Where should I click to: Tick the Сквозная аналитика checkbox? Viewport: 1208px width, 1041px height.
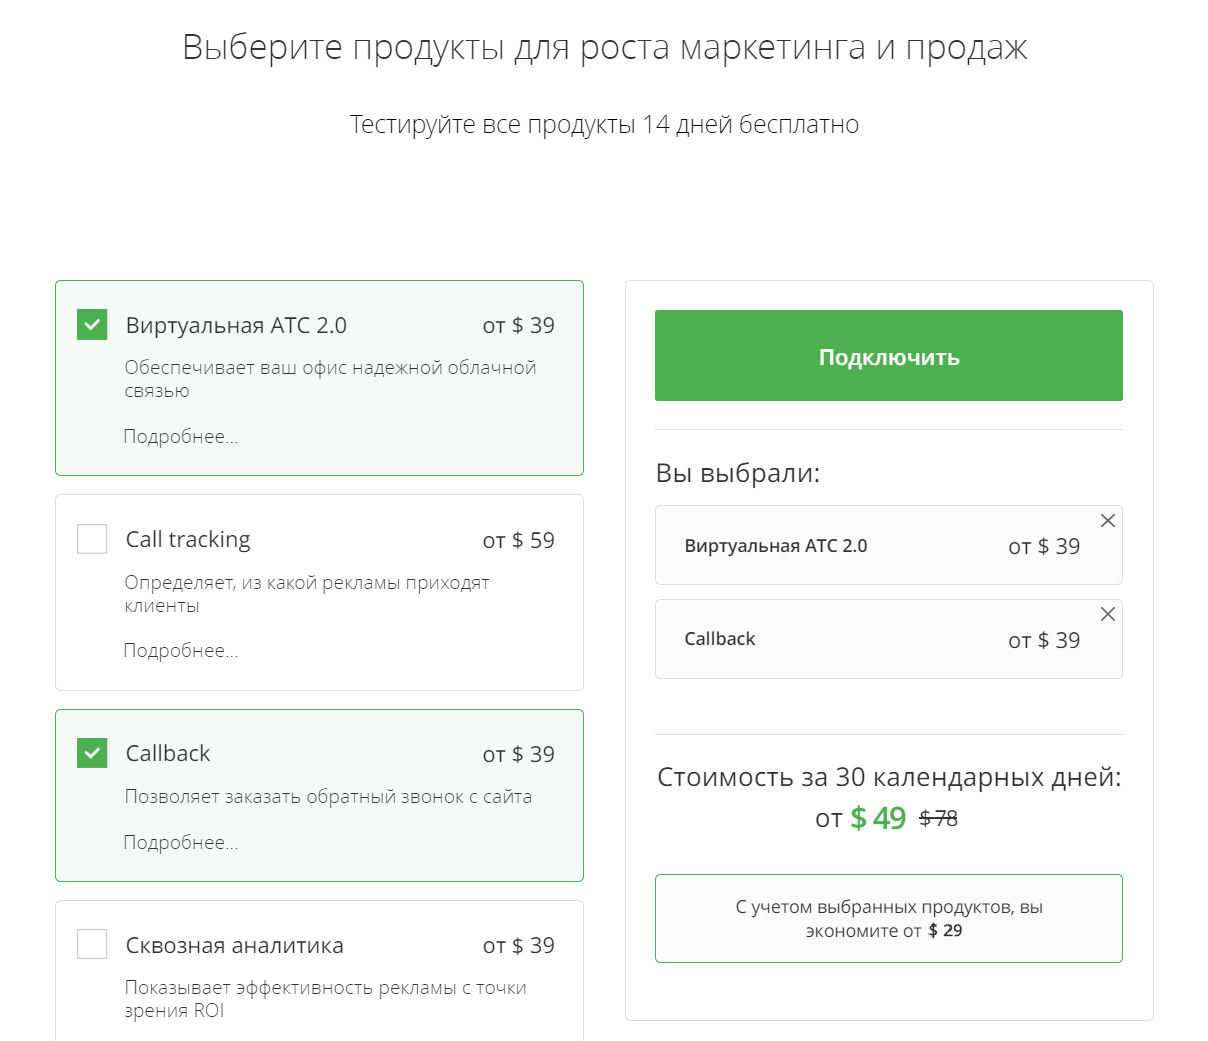(x=92, y=944)
